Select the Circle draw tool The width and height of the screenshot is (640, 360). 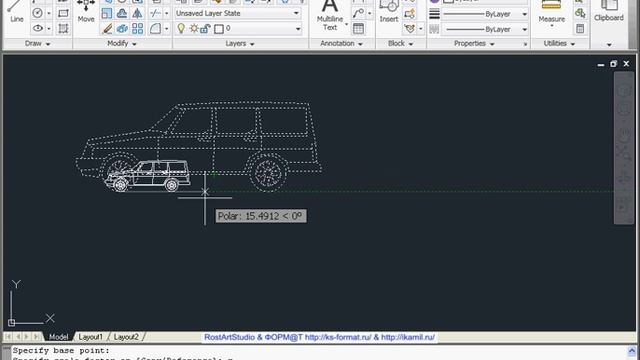(38, 13)
